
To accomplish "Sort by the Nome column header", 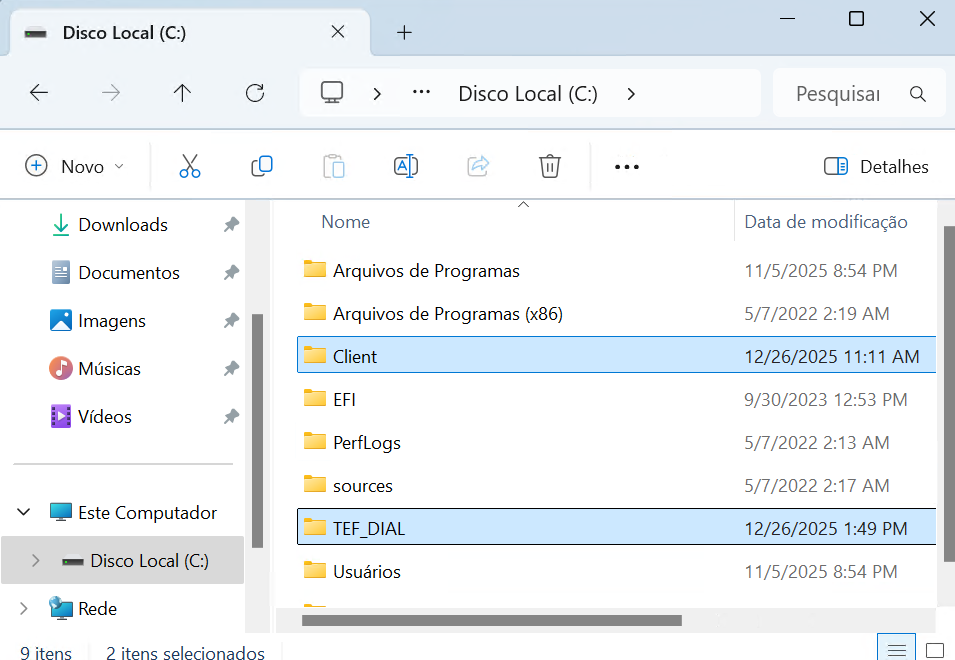I will click(x=345, y=222).
